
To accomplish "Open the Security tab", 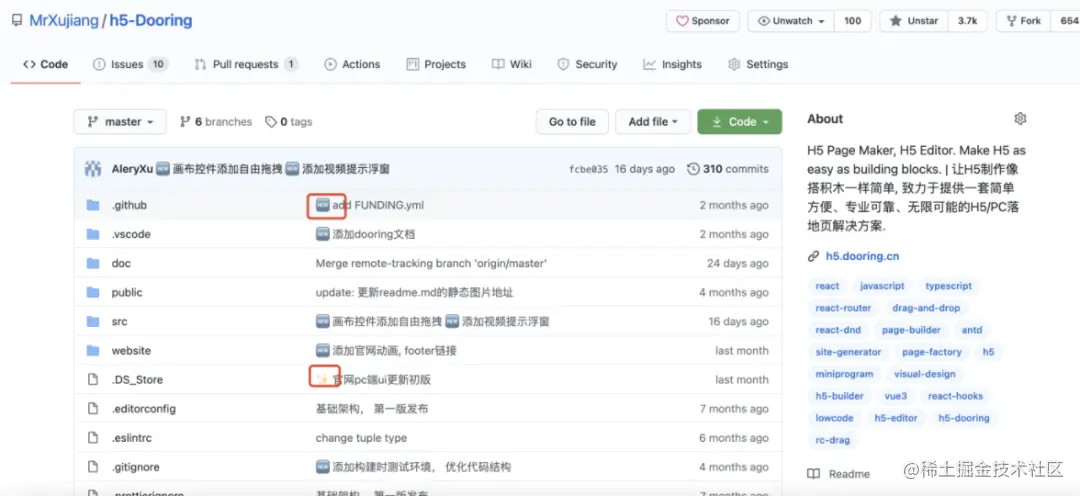I will [587, 64].
